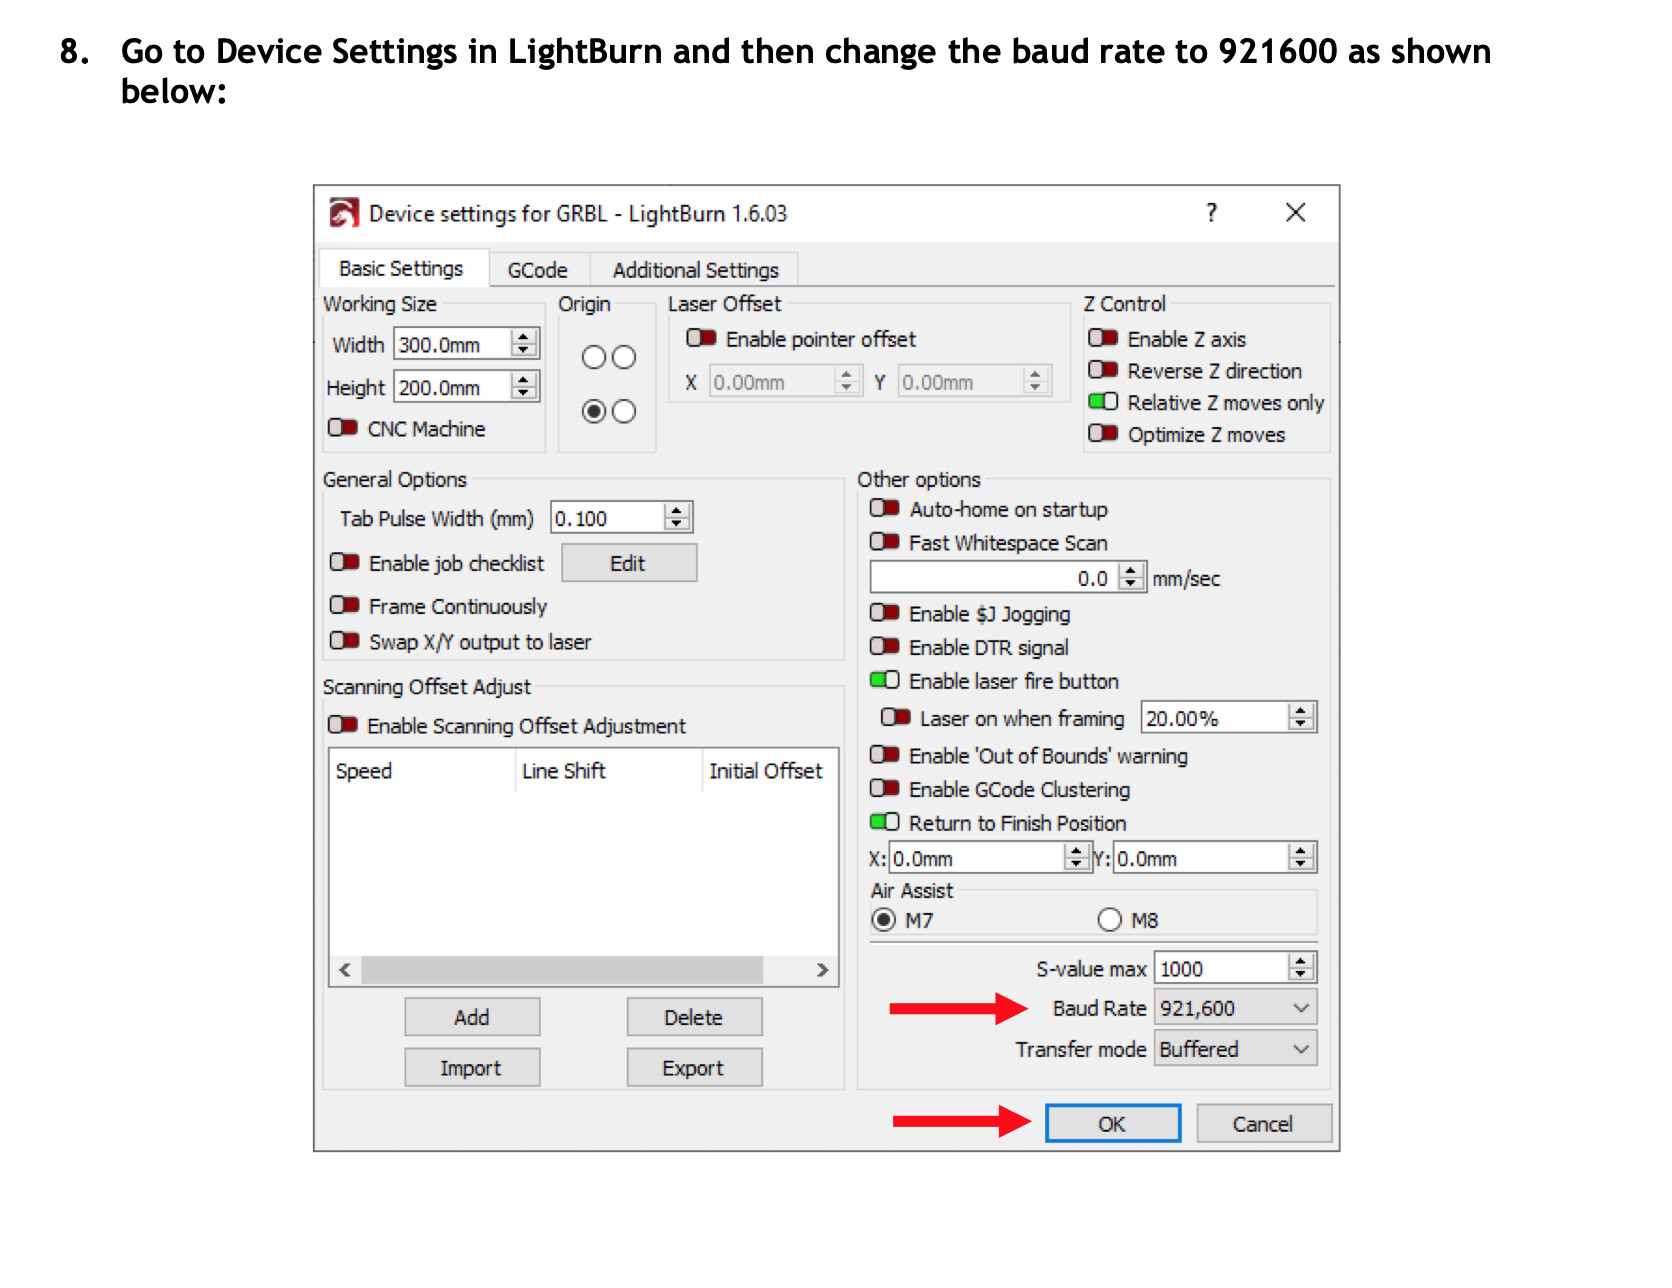
Task: Click the S-value max spinner arrows
Action: click(x=1301, y=967)
